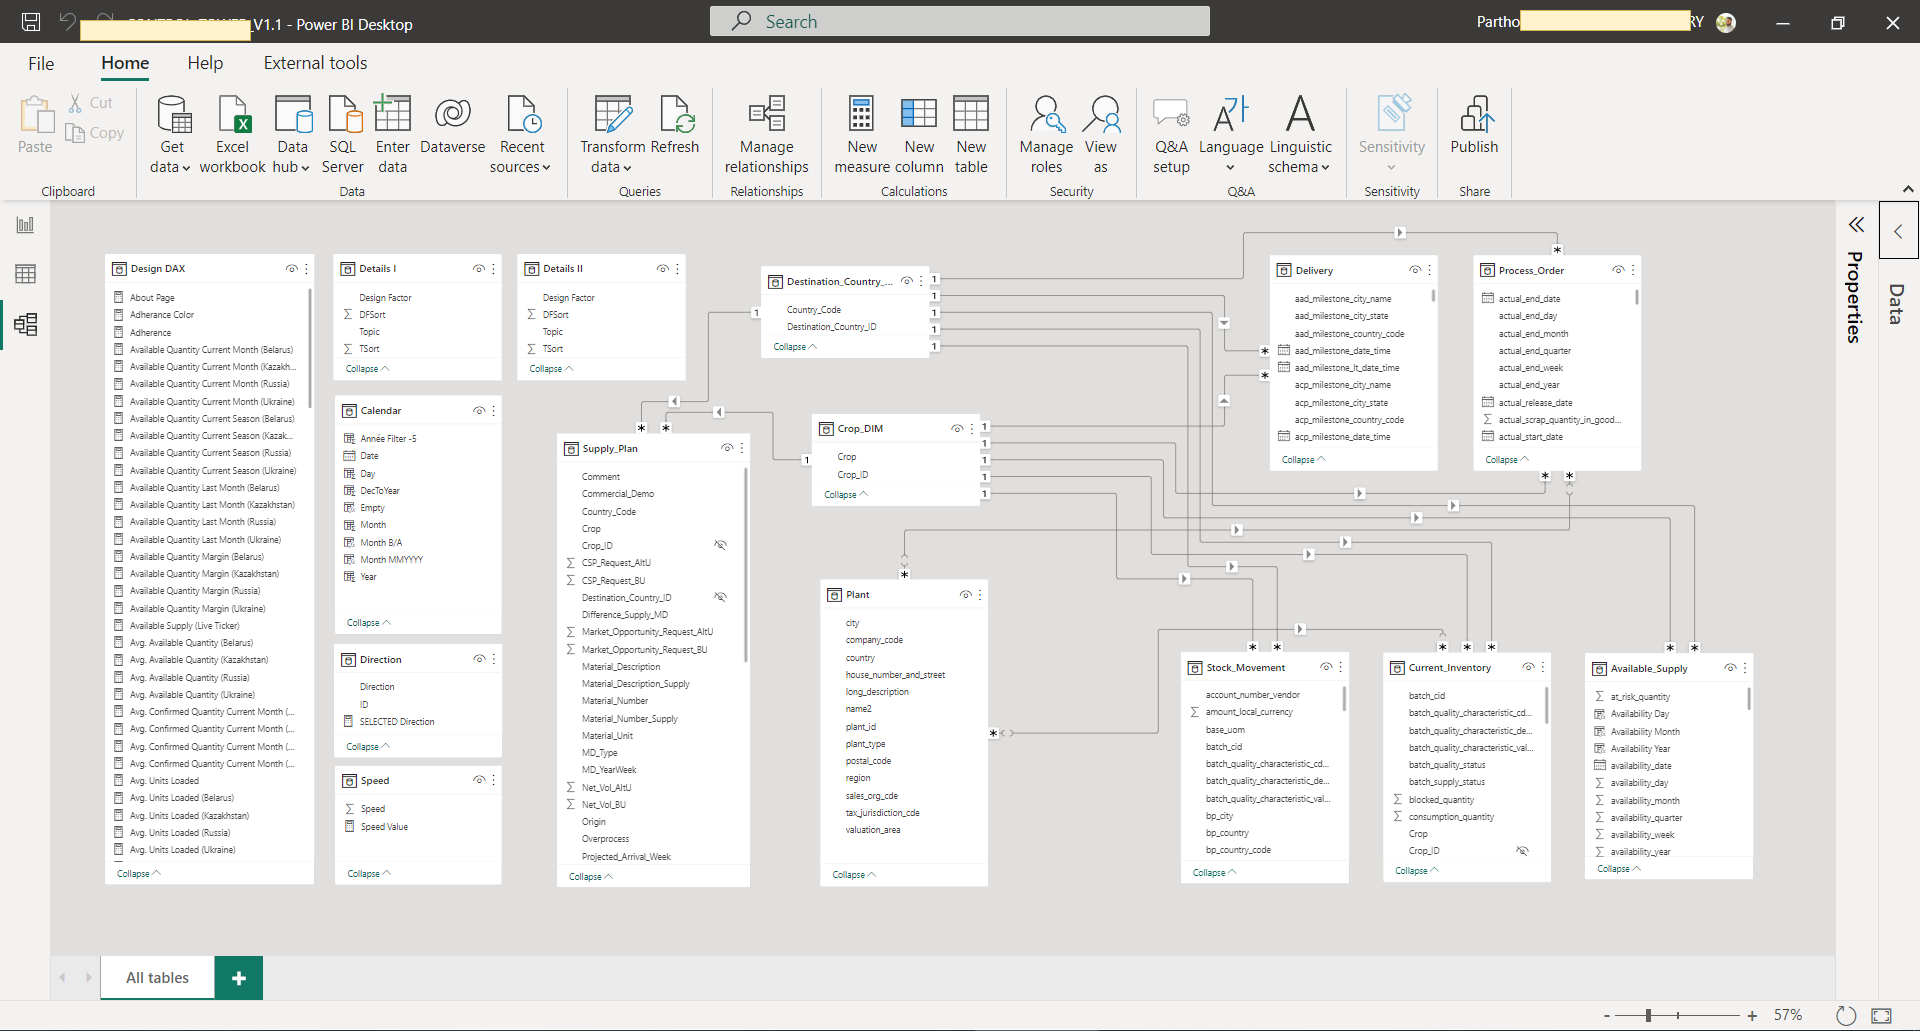Open Enter data table dialog
The image size is (1921, 1032).
[392, 135]
